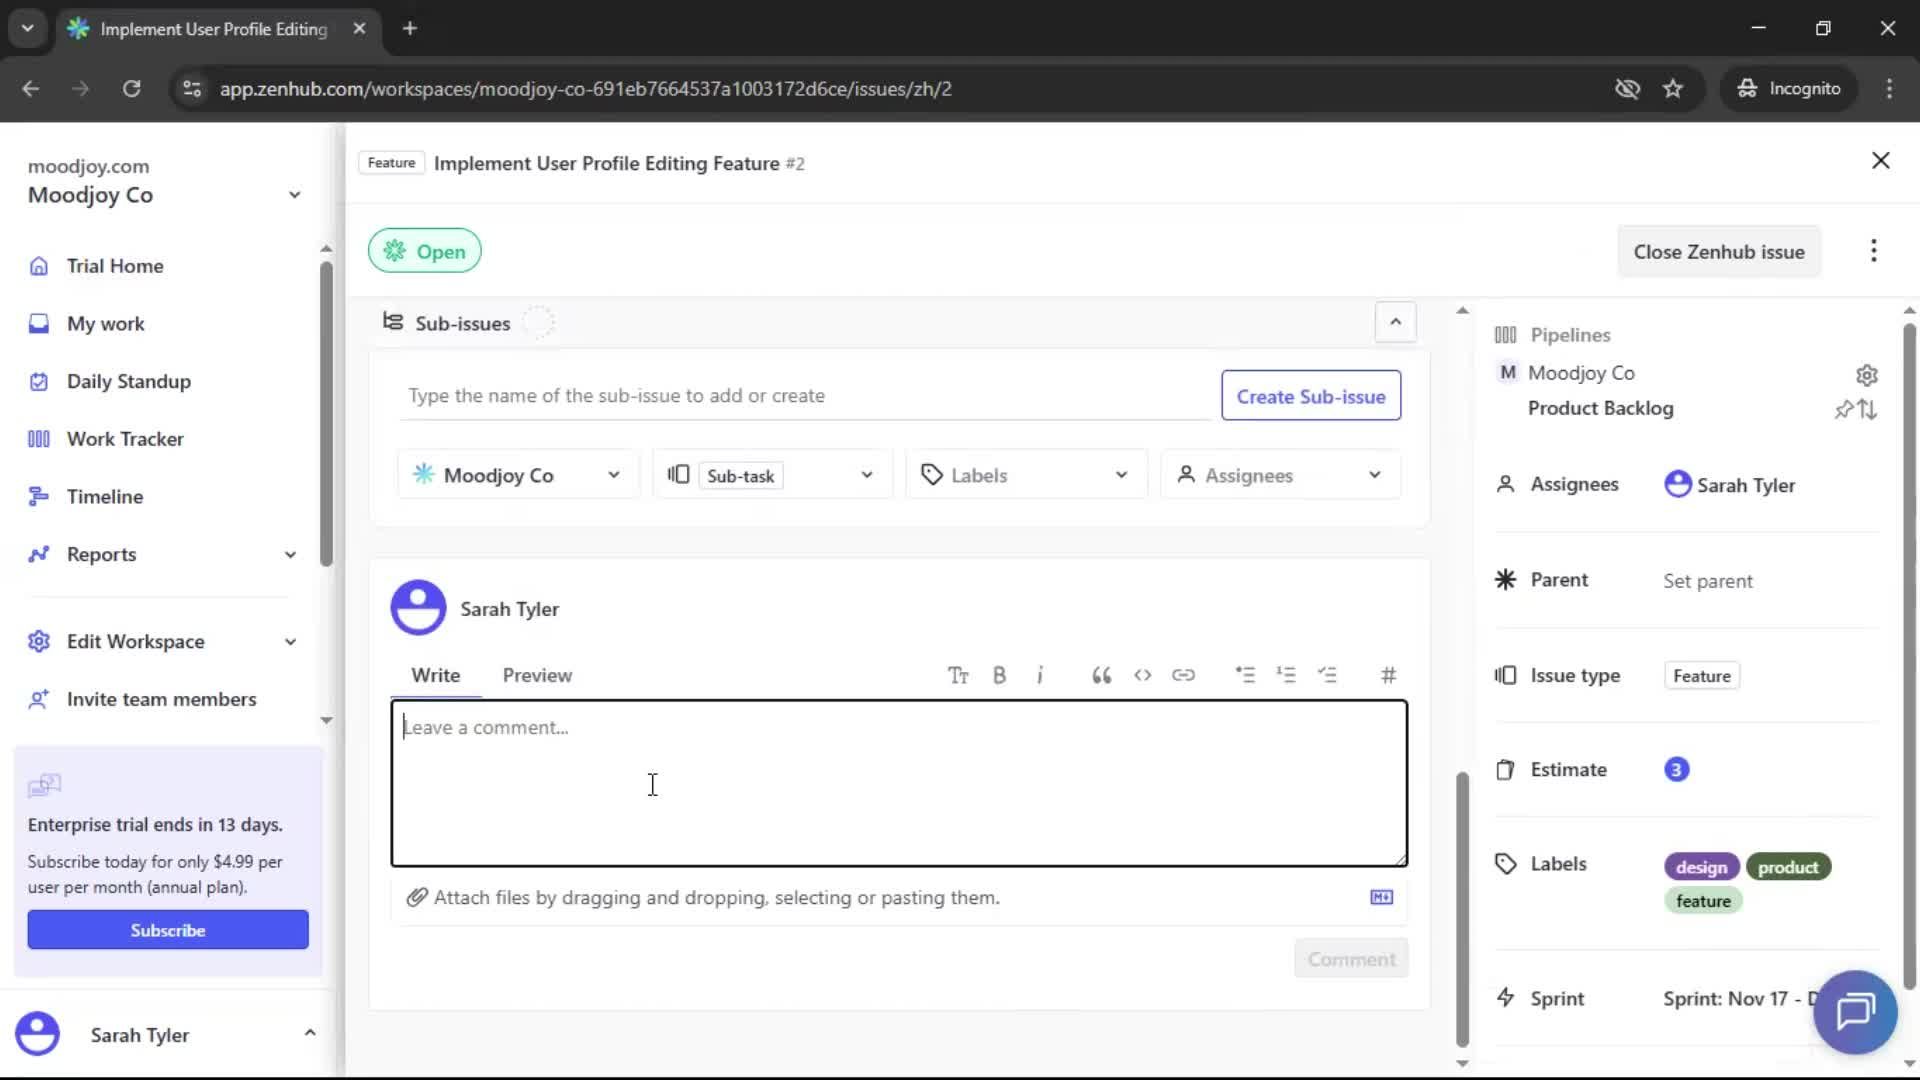Expand the Reports sidebar section
1920x1080 pixels.
[289, 554]
